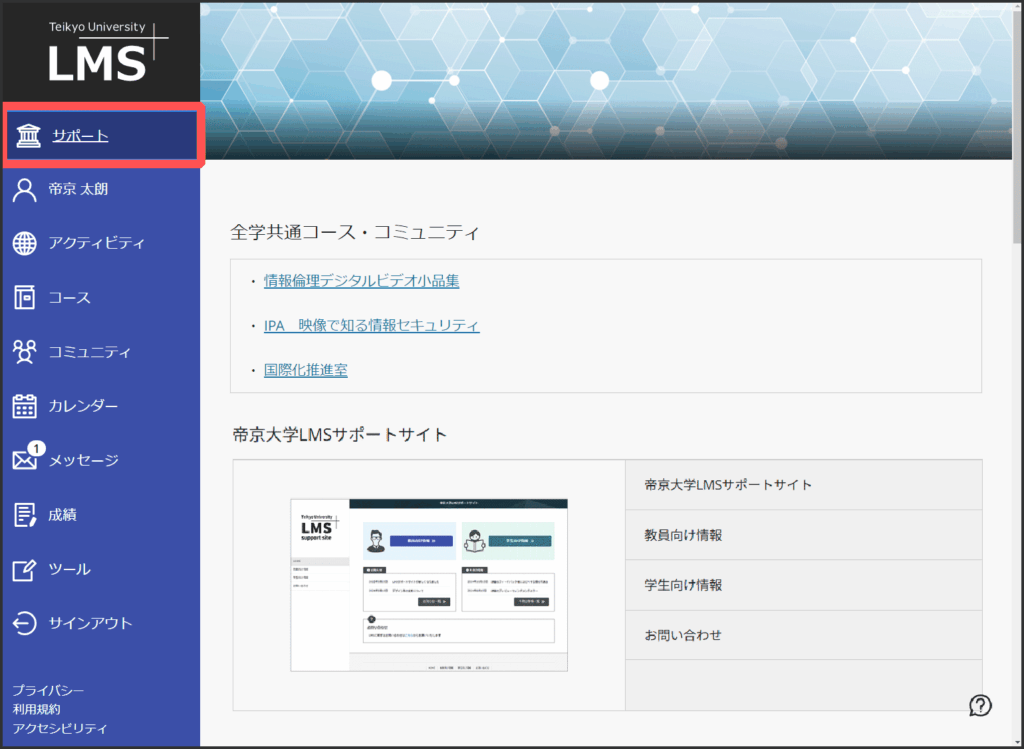Open the プライバシー footer link
Screen dimensions: 1024x749
(48, 690)
